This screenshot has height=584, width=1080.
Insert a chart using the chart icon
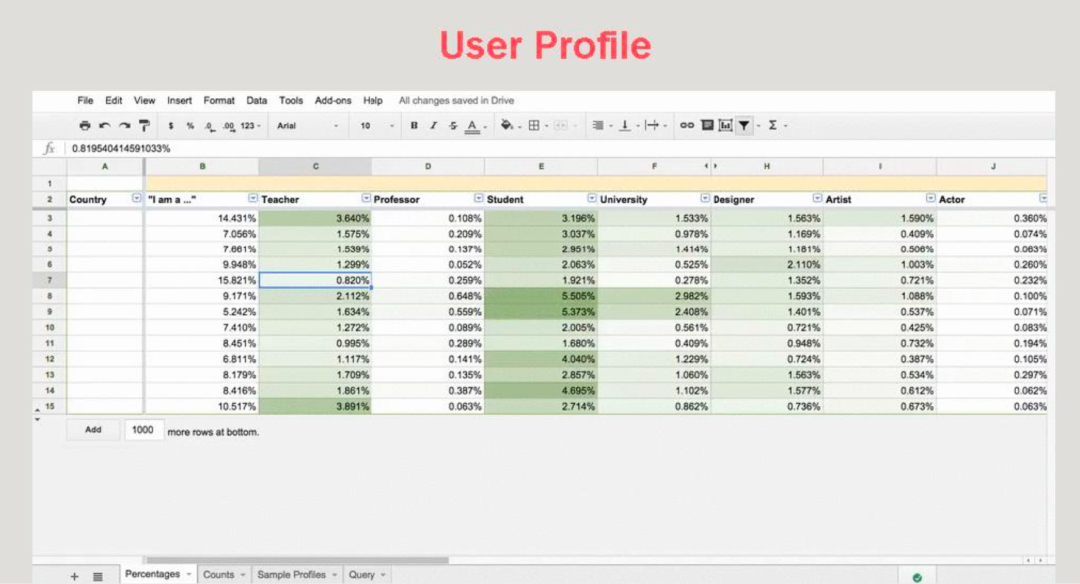coord(725,126)
